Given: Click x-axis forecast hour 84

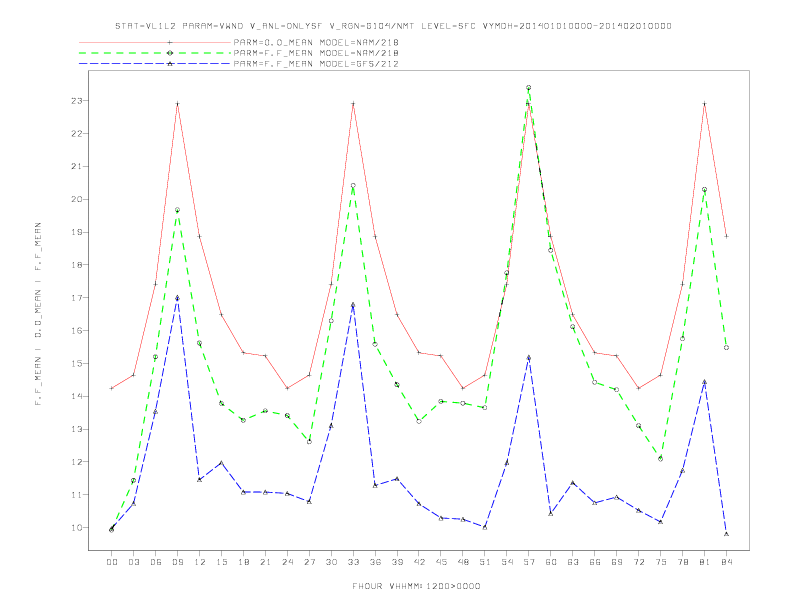Looking at the screenshot, I should coord(726,562).
